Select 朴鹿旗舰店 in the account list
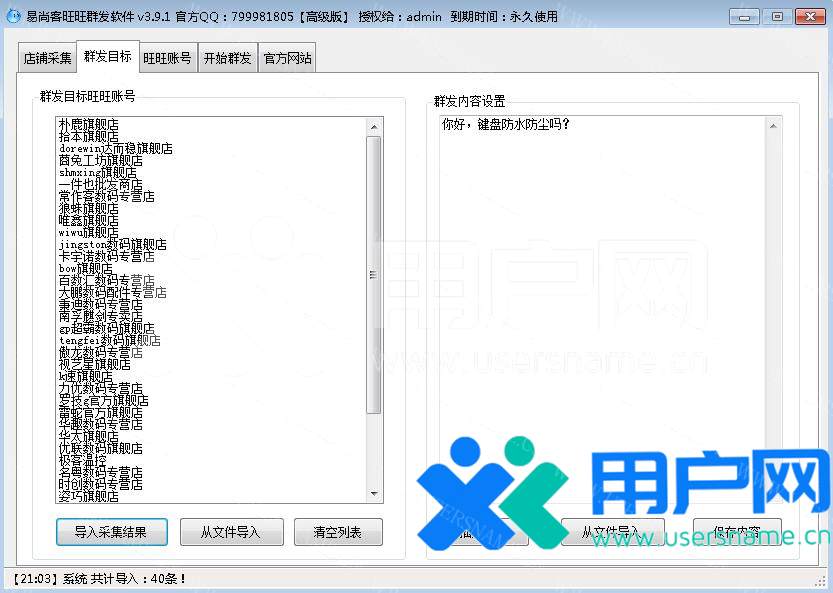Image resolution: width=833 pixels, height=593 pixels. pyautogui.click(x=89, y=125)
